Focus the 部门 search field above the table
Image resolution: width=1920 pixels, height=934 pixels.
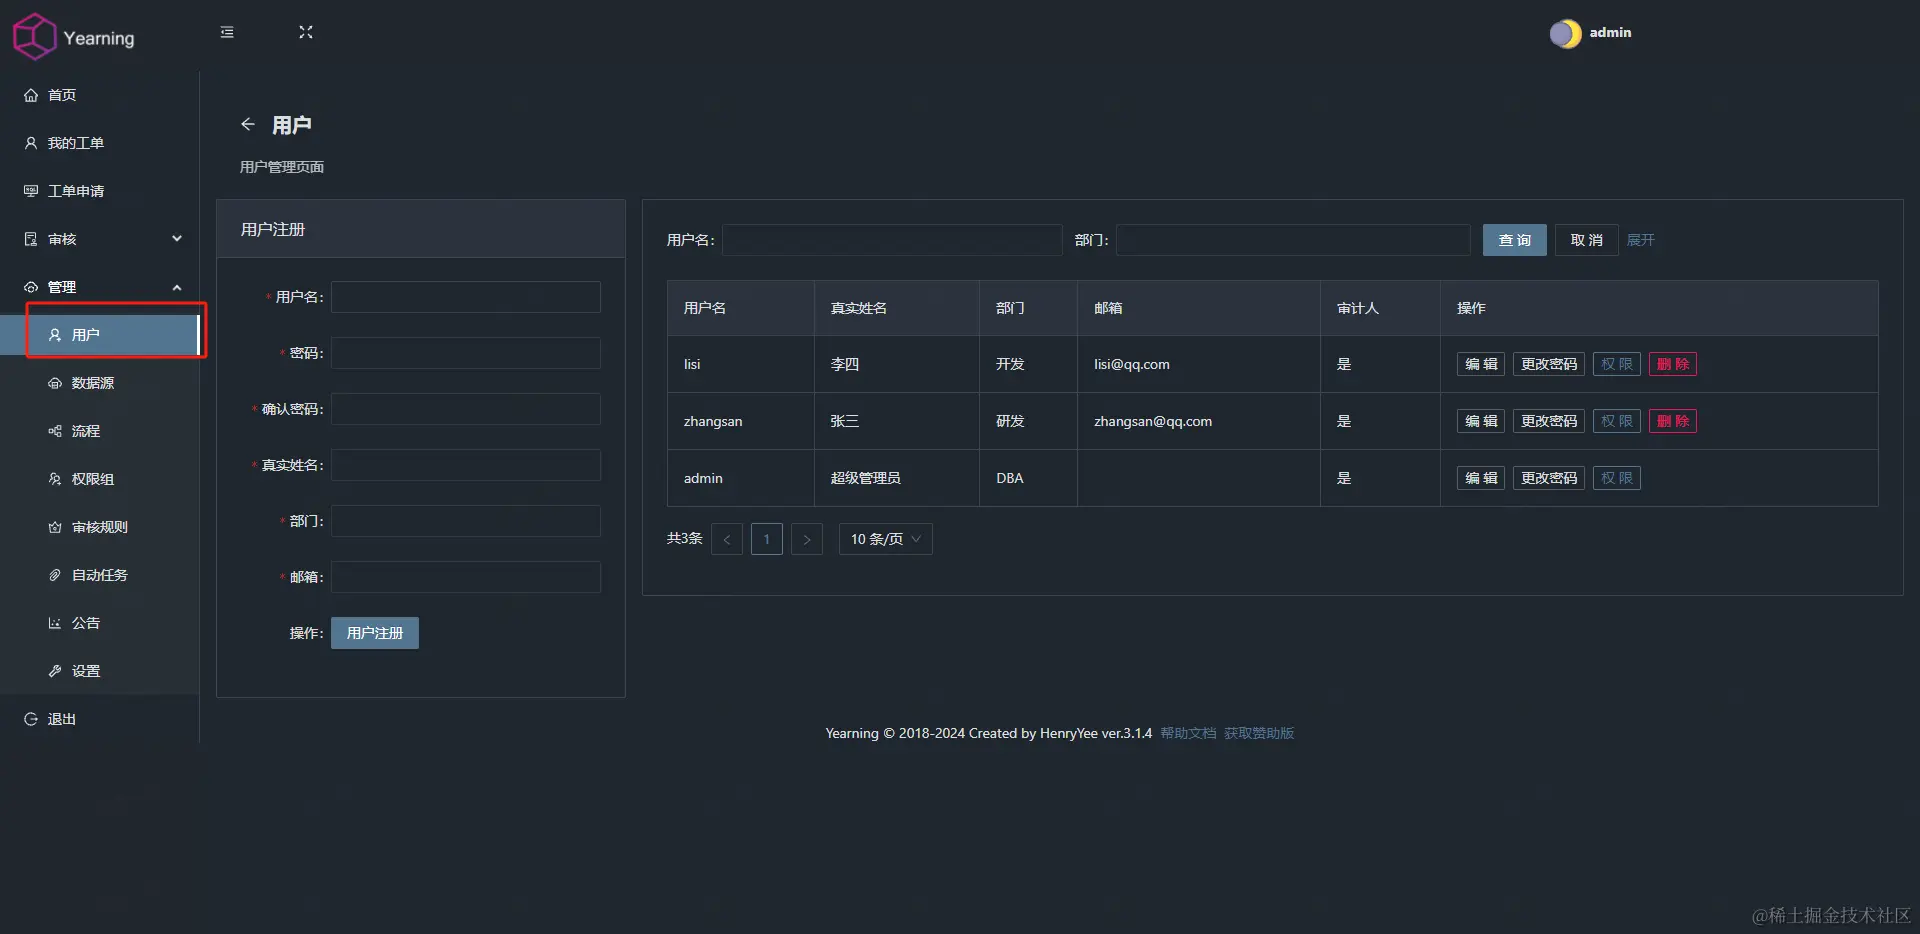[x=1293, y=240]
